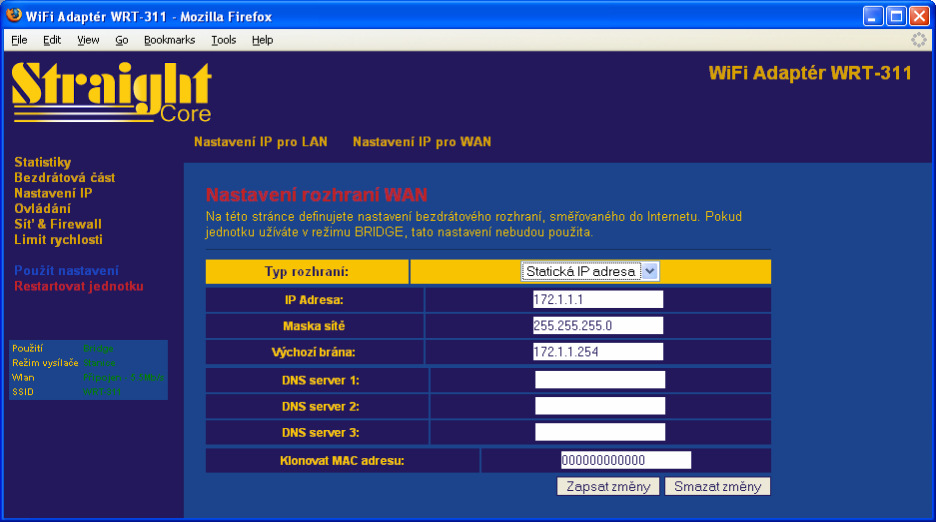
Task: Minimize the Firefox window
Action: click(x=873, y=16)
